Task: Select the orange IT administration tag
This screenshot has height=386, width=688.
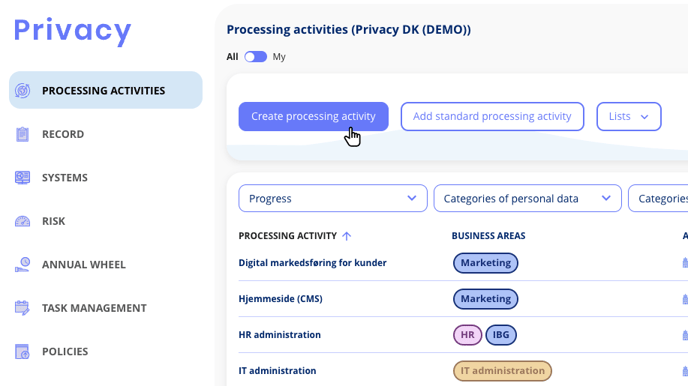Action: 502,371
